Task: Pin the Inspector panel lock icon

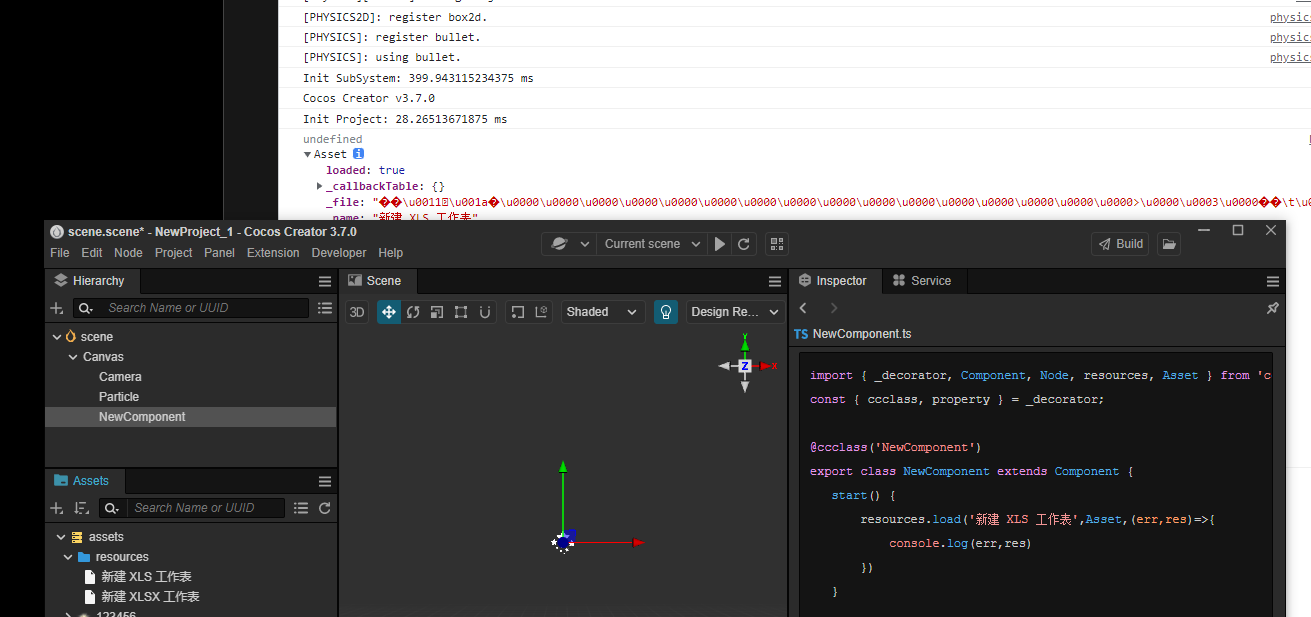Action: (1273, 308)
